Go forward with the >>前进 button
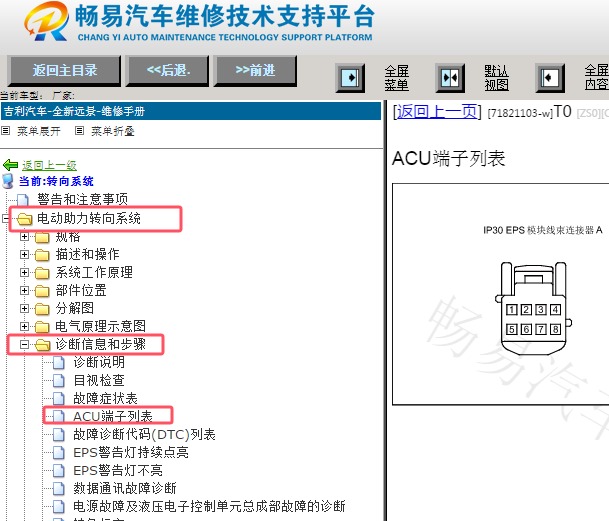Image resolution: width=609 pixels, height=521 pixels. pyautogui.click(x=256, y=71)
